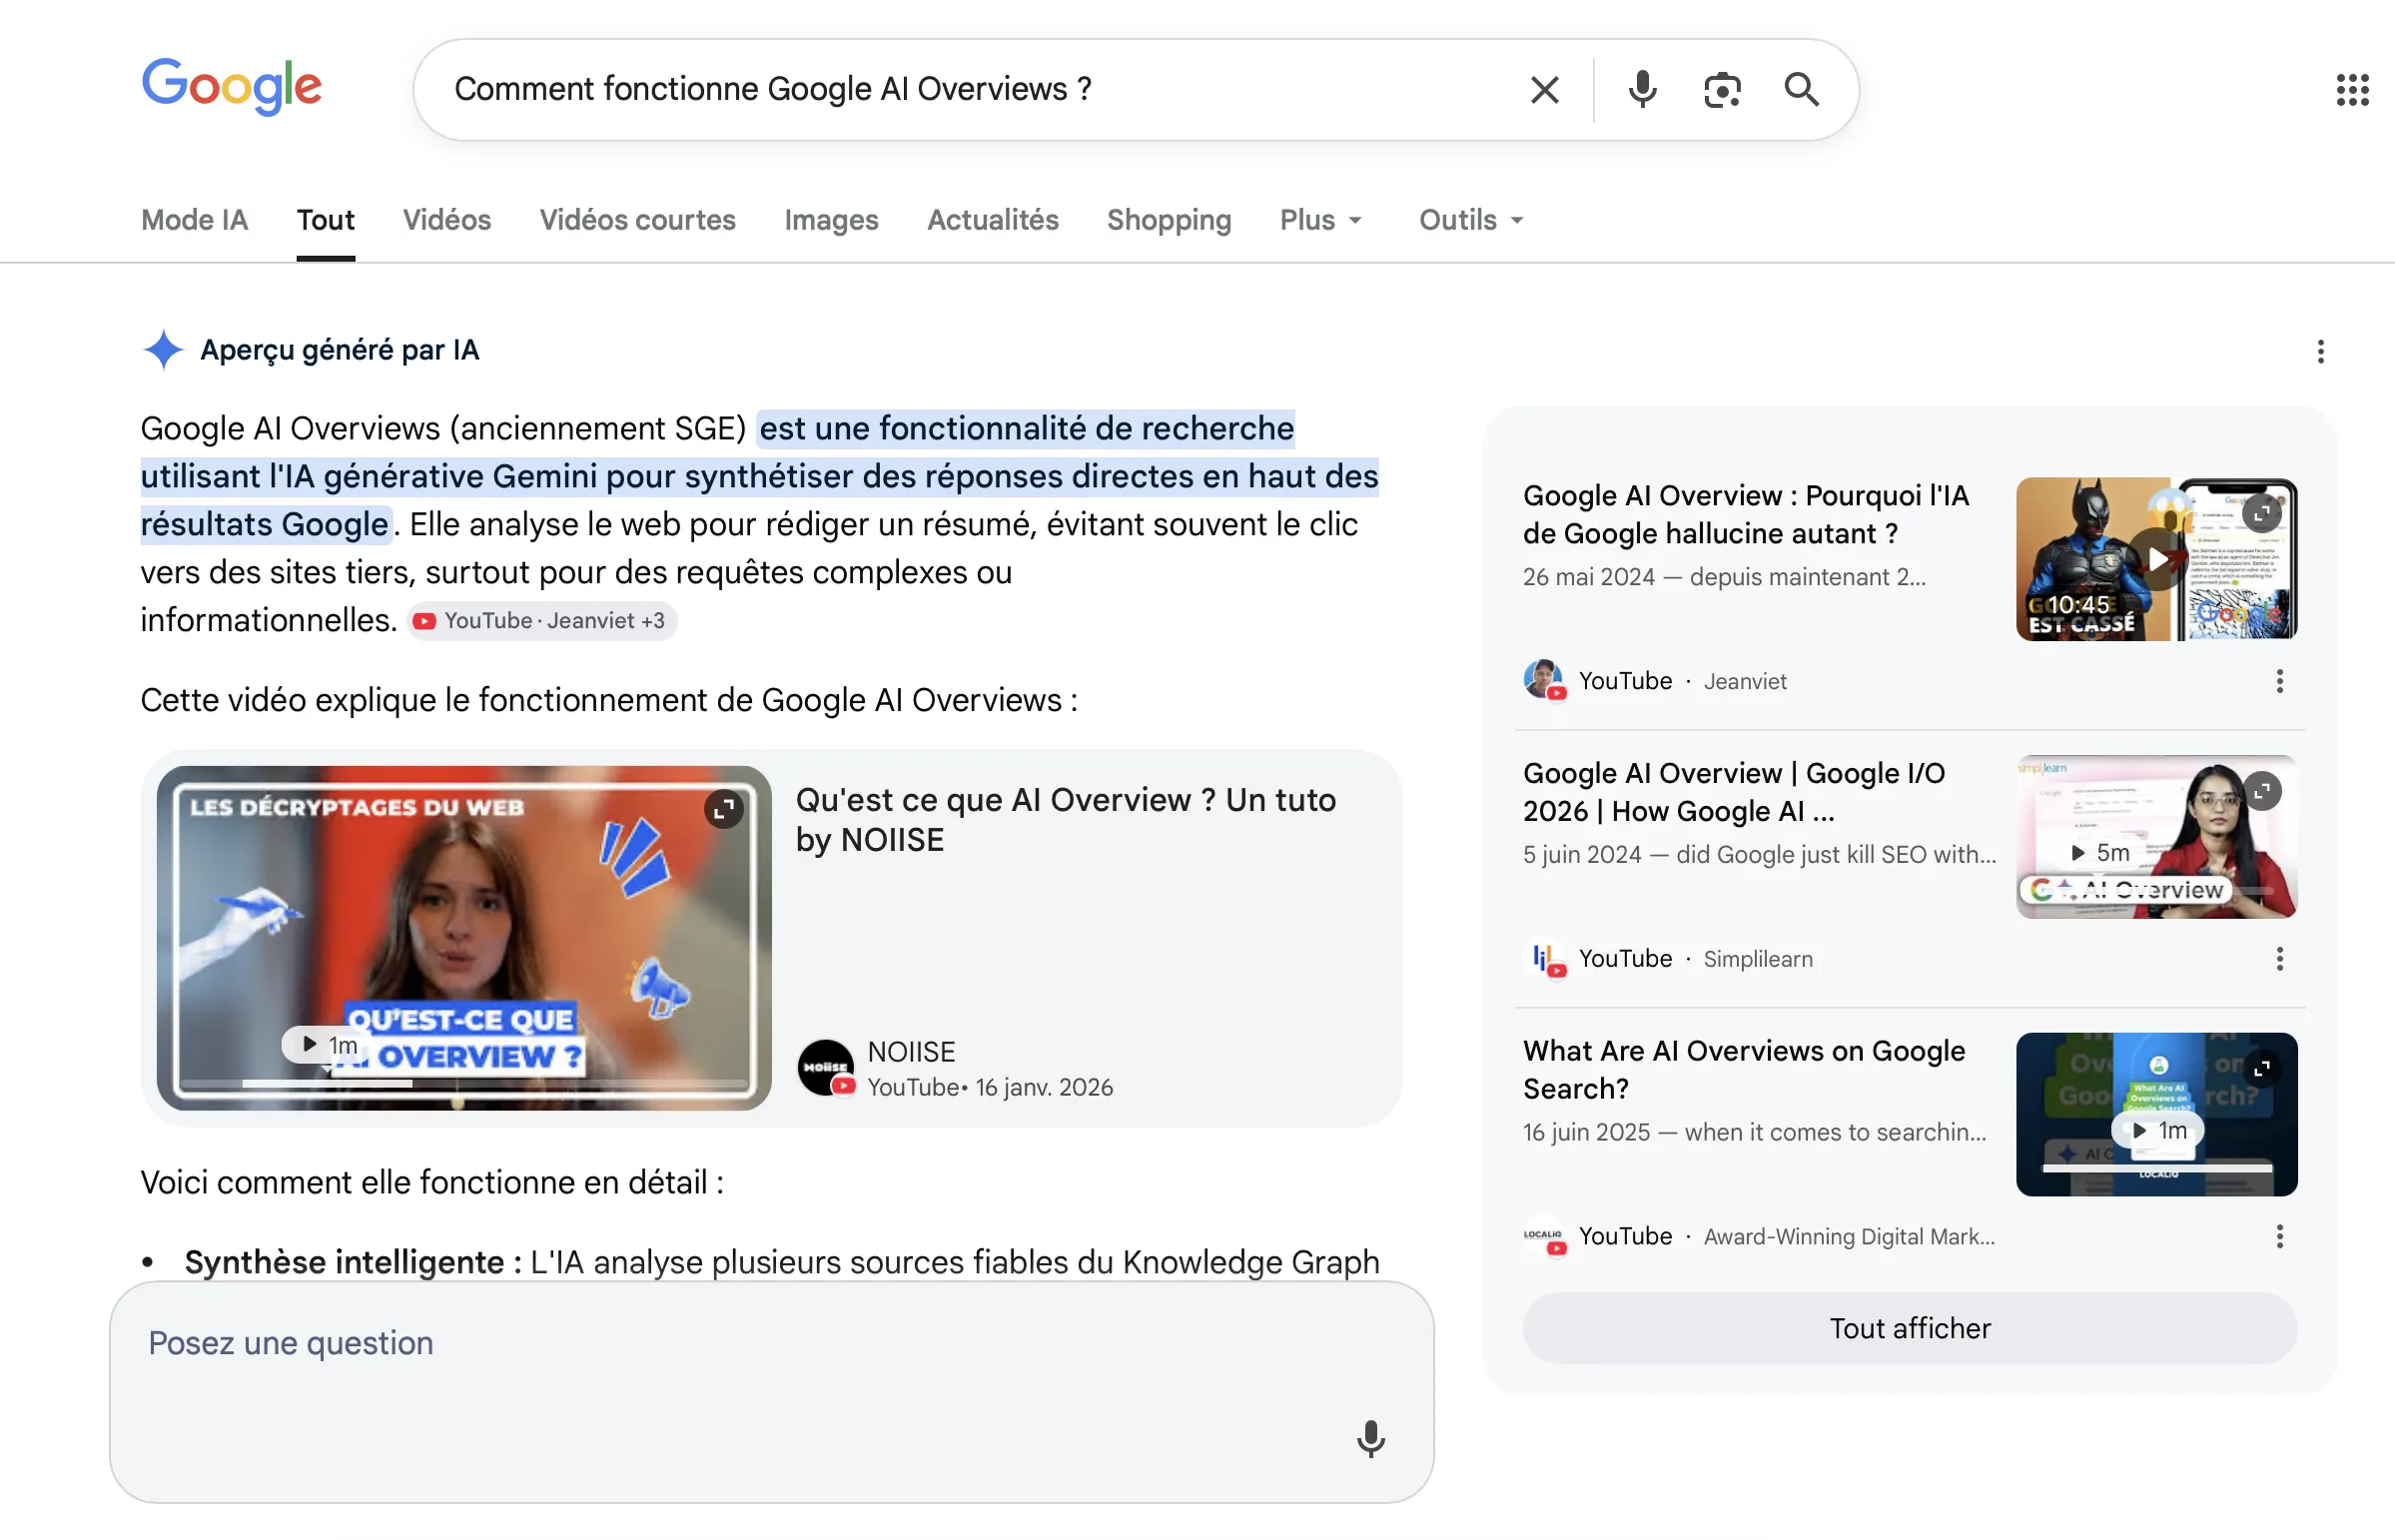Viewport: 2395px width, 1540px height.
Task: Click microphone in Posez une question box
Action: (x=1370, y=1439)
